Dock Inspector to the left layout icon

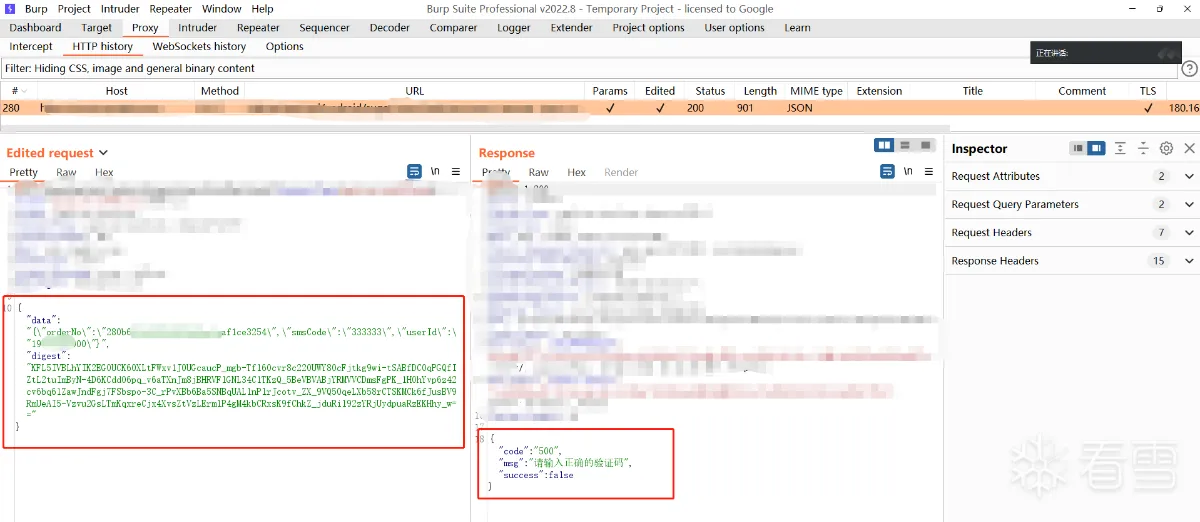[1078, 148]
